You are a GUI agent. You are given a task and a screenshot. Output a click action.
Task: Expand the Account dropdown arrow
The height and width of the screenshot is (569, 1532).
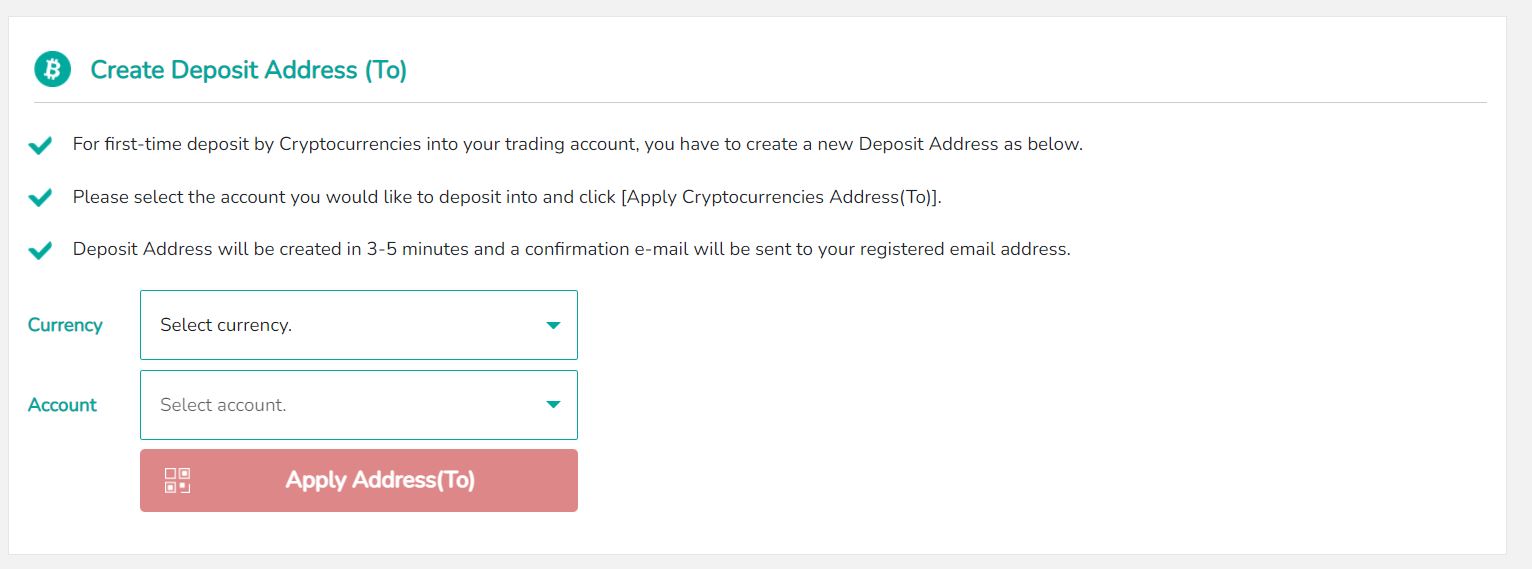[553, 405]
